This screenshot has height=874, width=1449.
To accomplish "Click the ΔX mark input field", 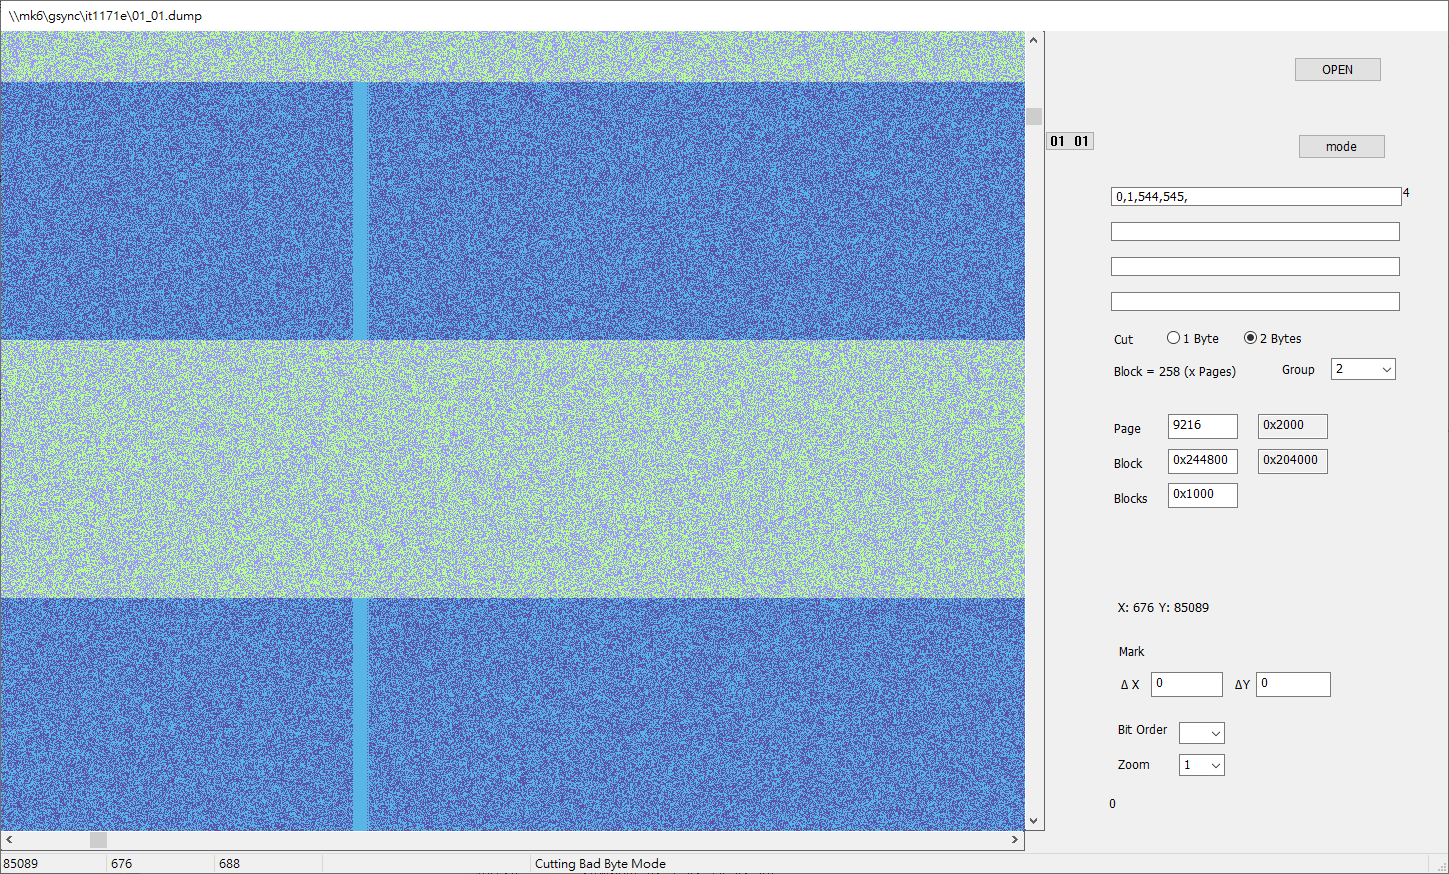I will 1187,684.
